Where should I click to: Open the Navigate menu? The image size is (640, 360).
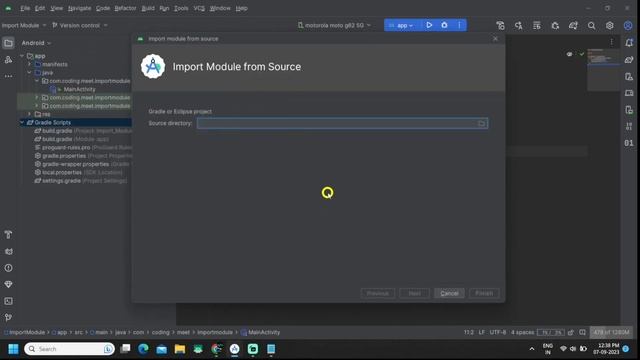80,8
